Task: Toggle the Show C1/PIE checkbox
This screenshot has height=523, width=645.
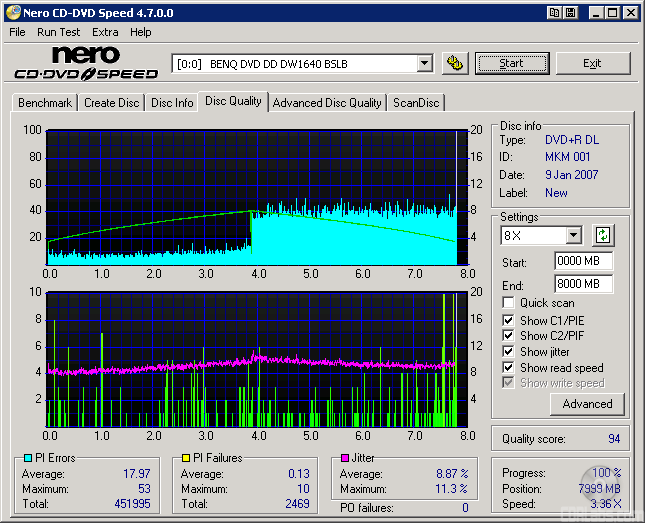Action: tap(509, 320)
